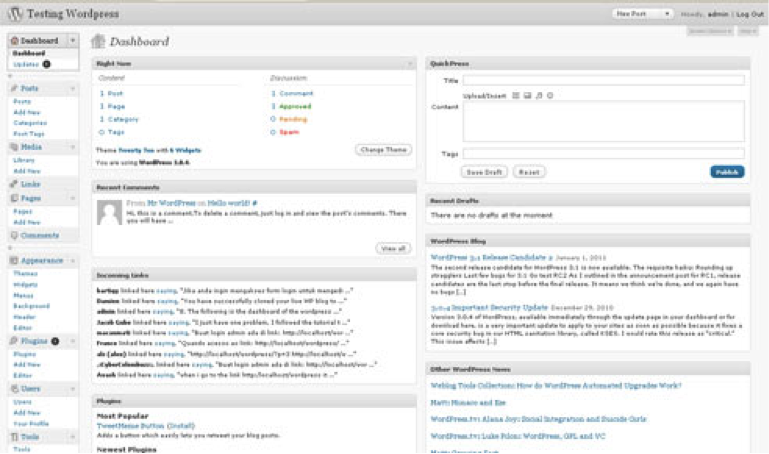Open Library under Media menu
The width and height of the screenshot is (769, 454).
pos(24,160)
